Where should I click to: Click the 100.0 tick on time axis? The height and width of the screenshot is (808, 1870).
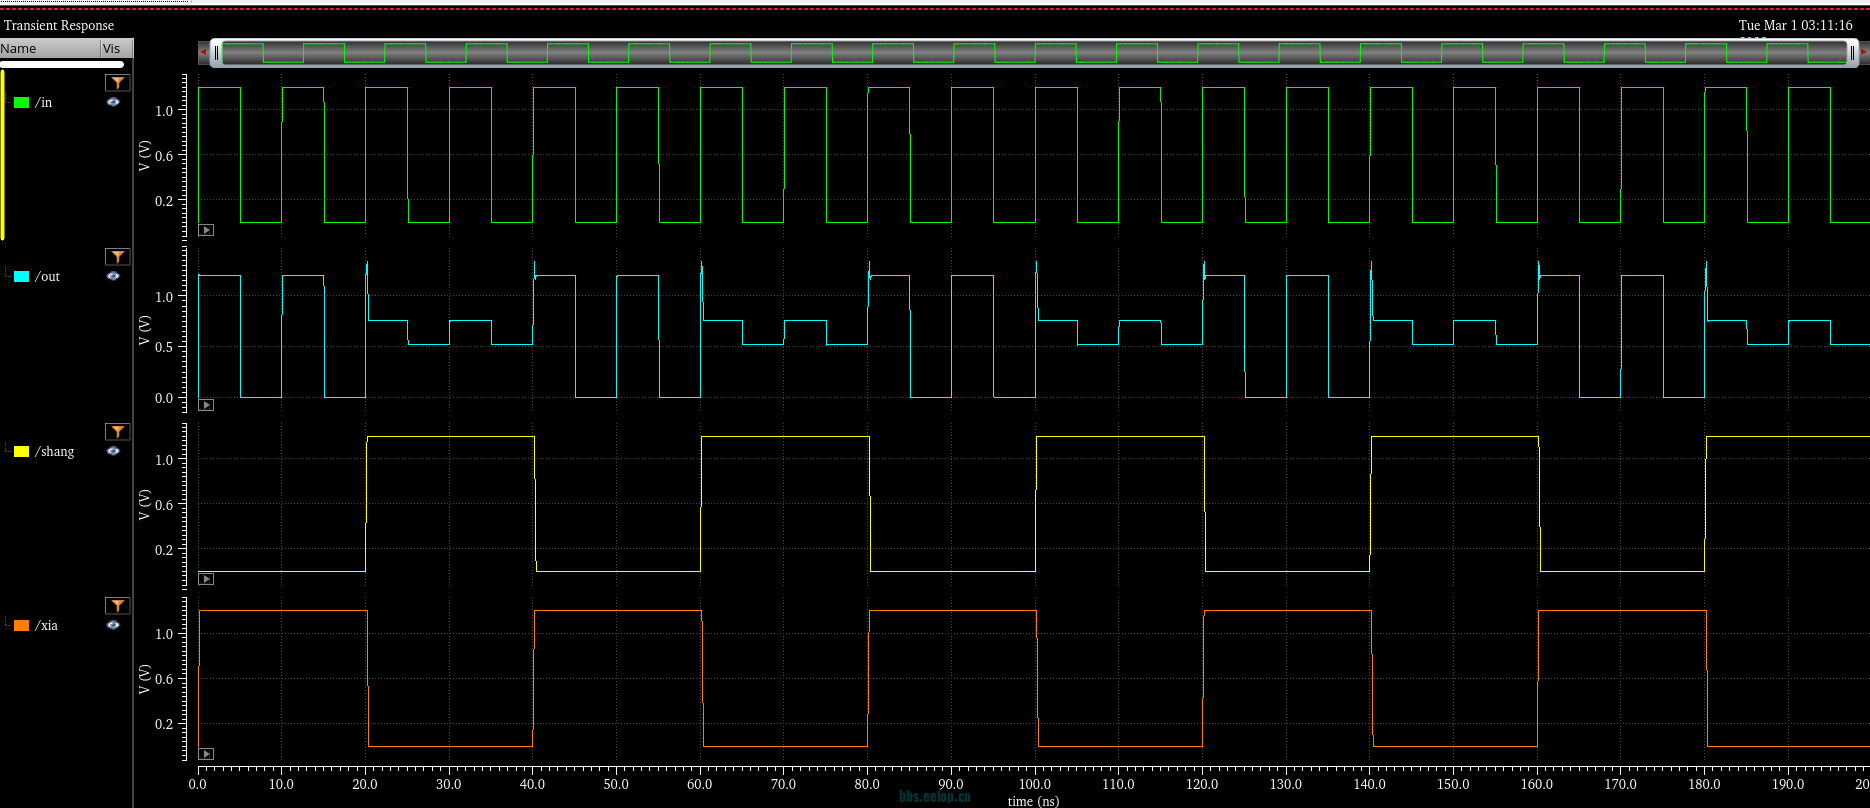[x=1035, y=784]
